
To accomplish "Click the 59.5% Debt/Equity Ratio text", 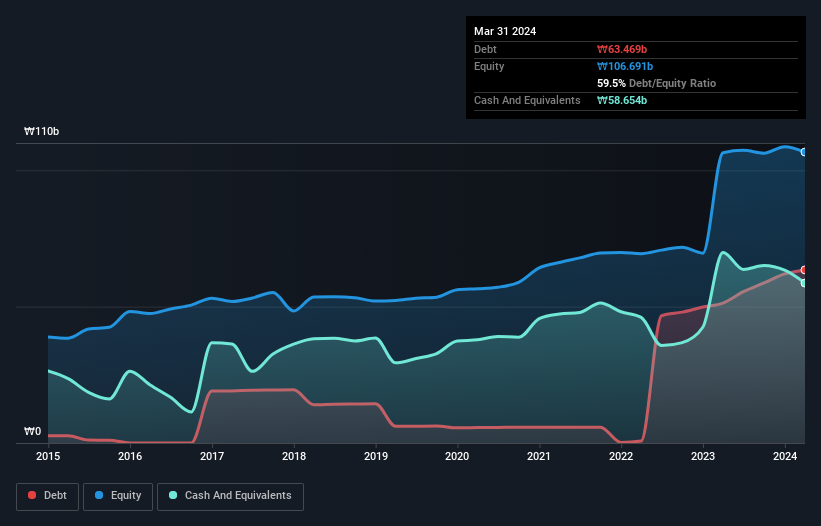I will [x=656, y=83].
